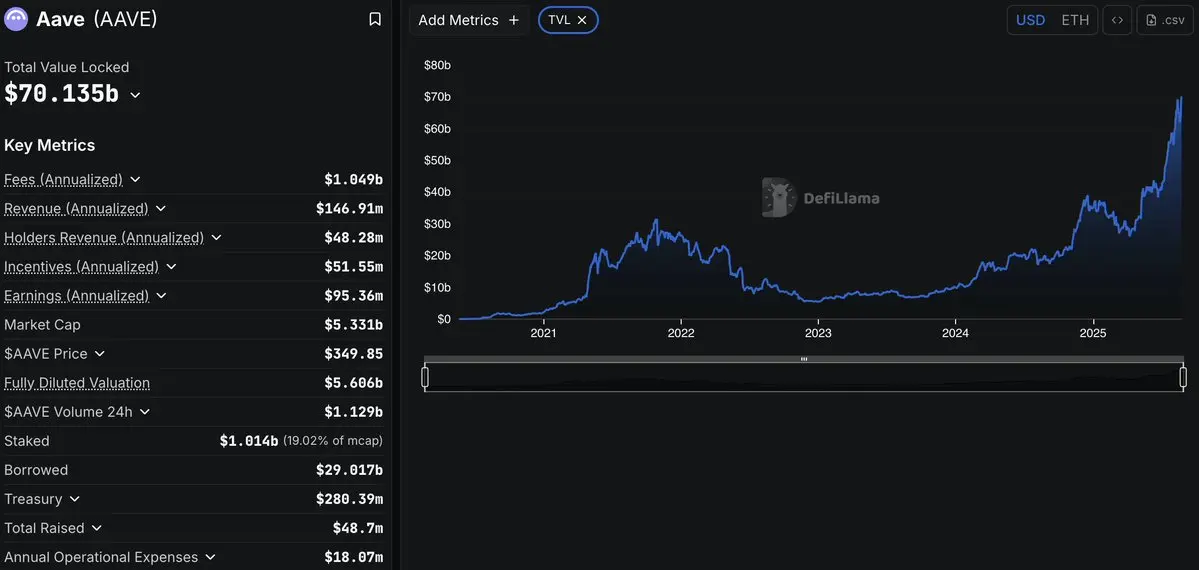Click Fully Diluted Valuation label
The width and height of the screenshot is (1199, 570).
[77, 383]
